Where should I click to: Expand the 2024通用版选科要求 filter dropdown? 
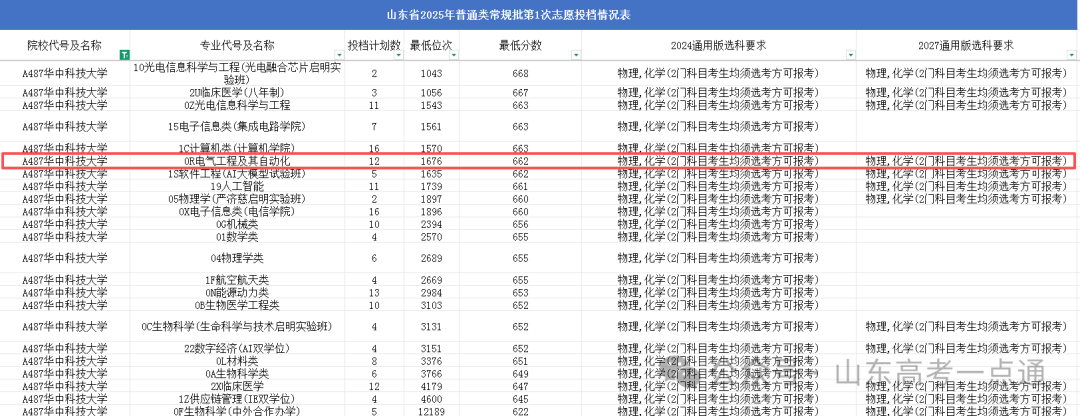(851, 54)
